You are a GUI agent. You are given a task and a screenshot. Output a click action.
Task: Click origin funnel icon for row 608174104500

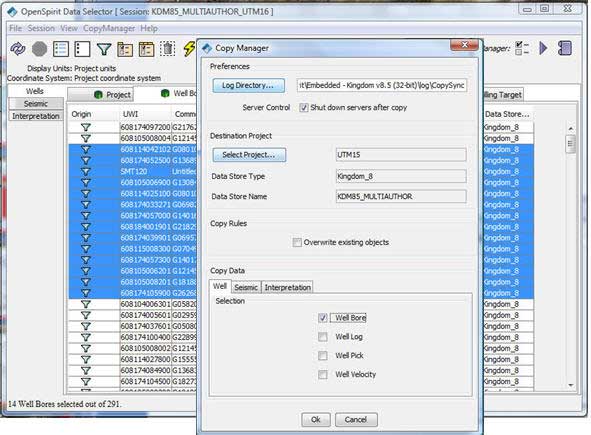[x=86, y=381]
